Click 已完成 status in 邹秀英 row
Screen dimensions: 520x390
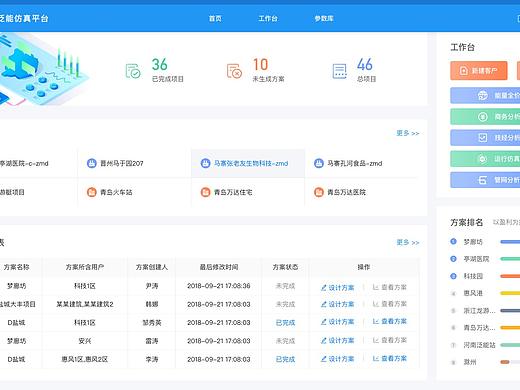pyautogui.click(x=285, y=323)
